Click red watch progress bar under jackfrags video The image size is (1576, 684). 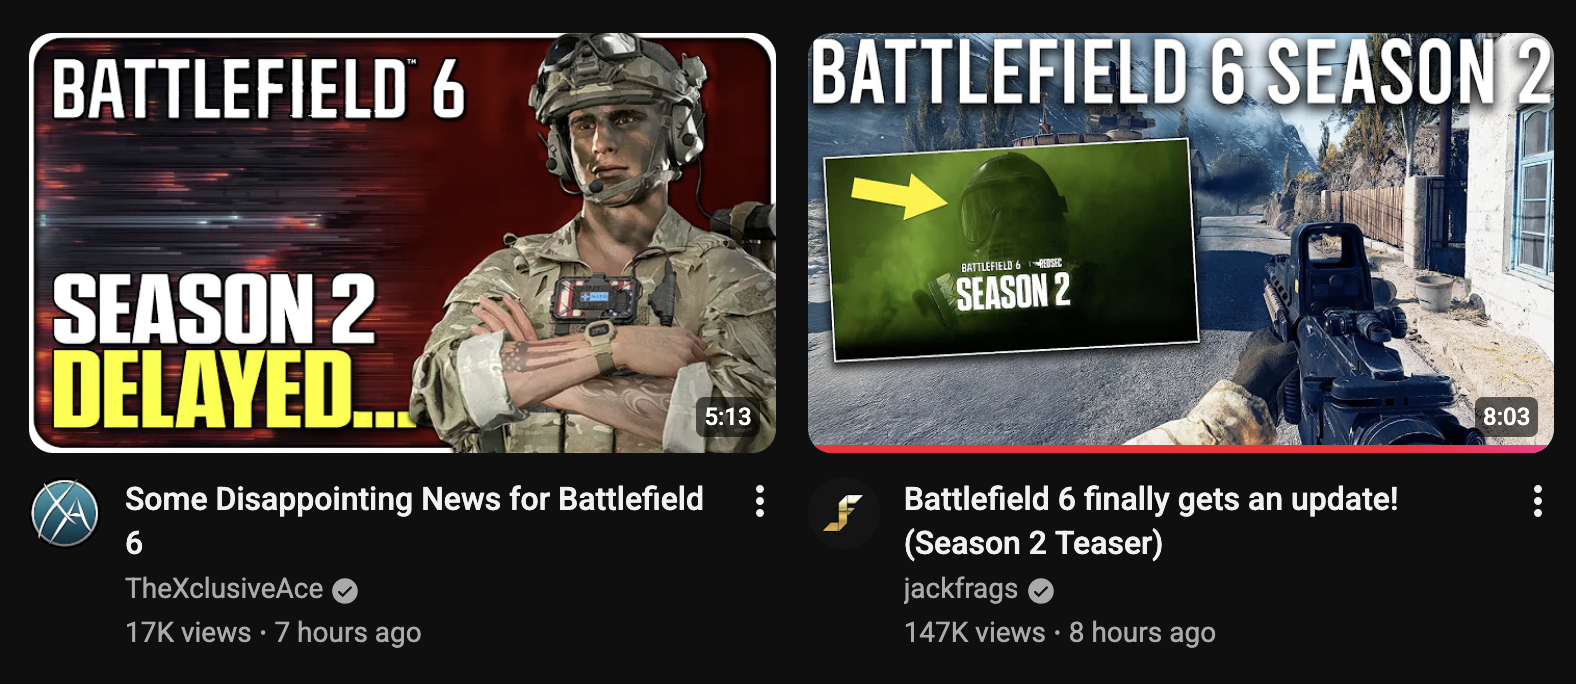point(1181,449)
